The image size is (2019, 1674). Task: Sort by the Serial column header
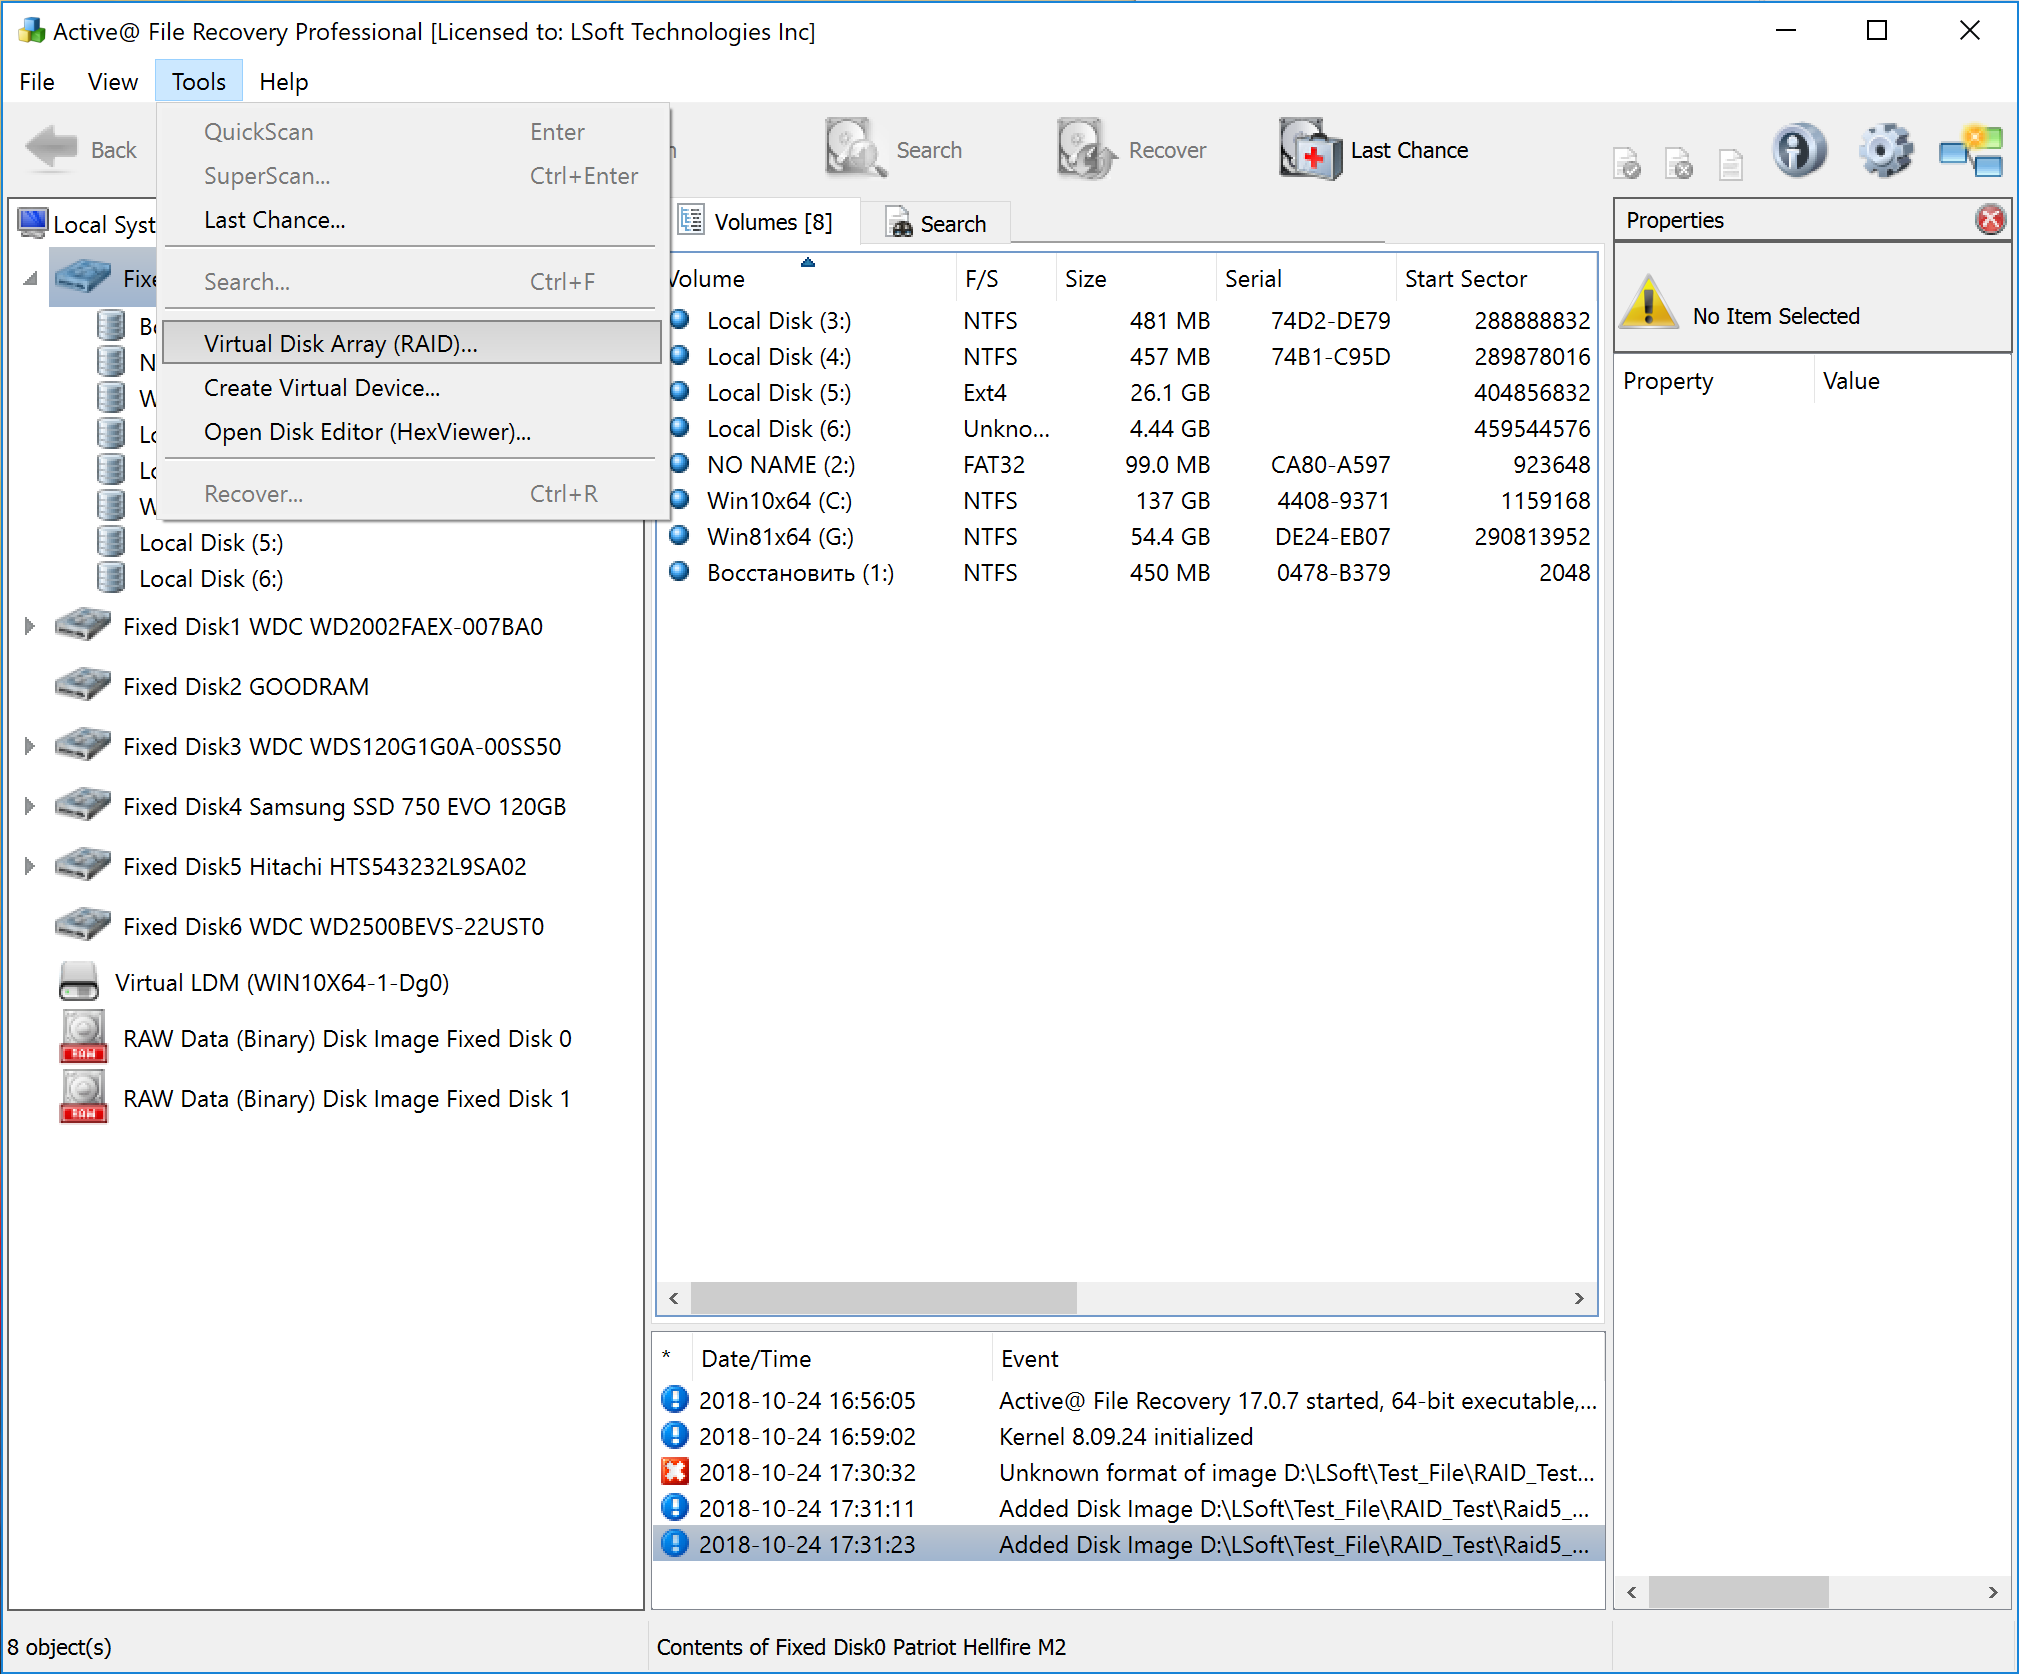pyautogui.click(x=1305, y=279)
